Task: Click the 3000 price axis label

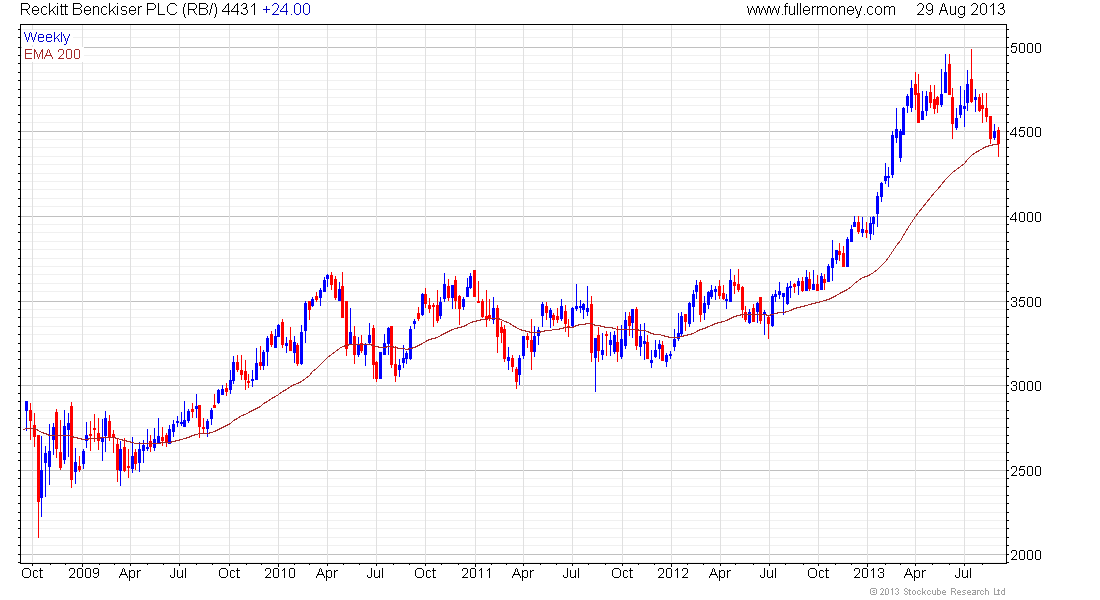Action: click(1026, 386)
